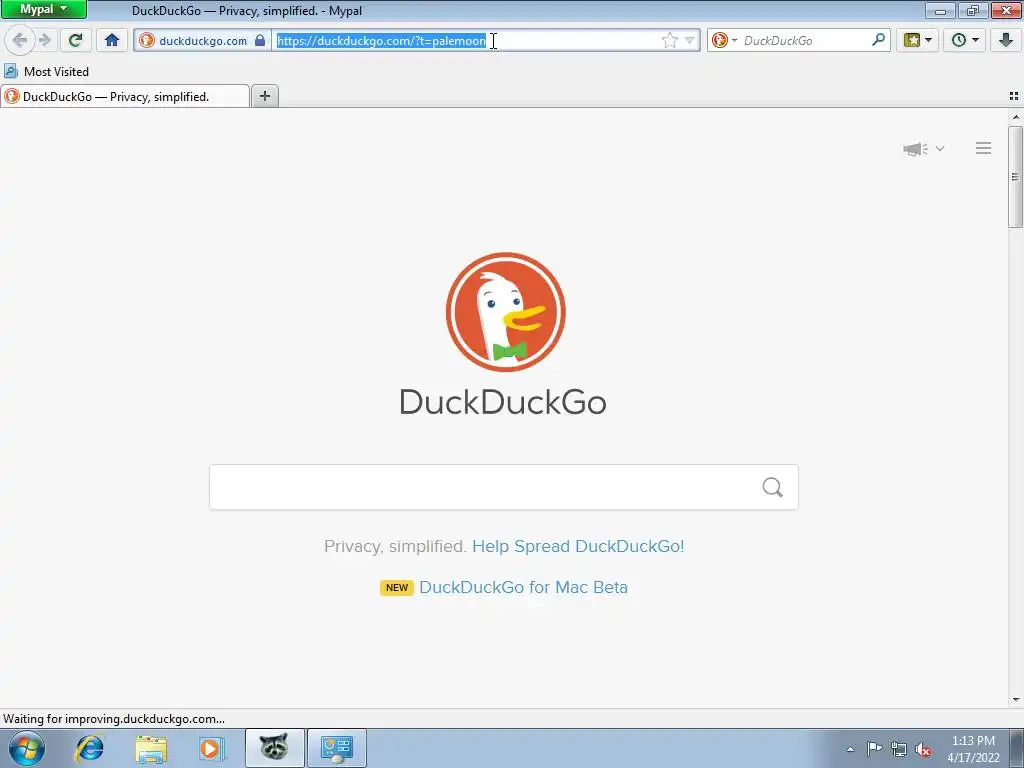Click the main DuckDuckGo search box
The image size is (1024, 768).
tap(504, 487)
